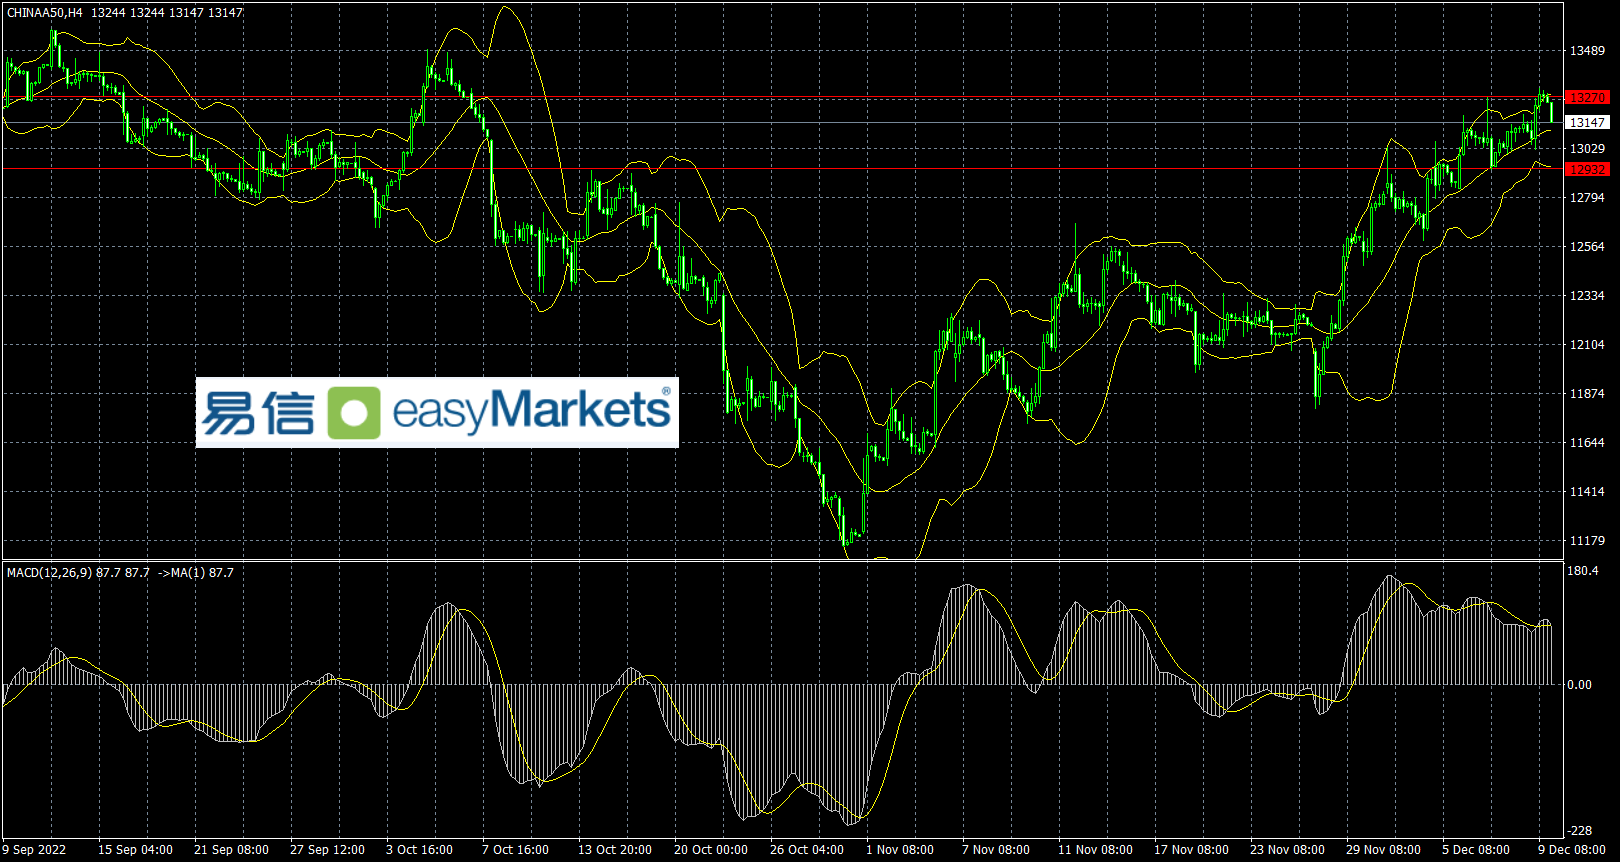Click the 15 Sep 04:00 time label
The image size is (1620, 862).
(135, 850)
